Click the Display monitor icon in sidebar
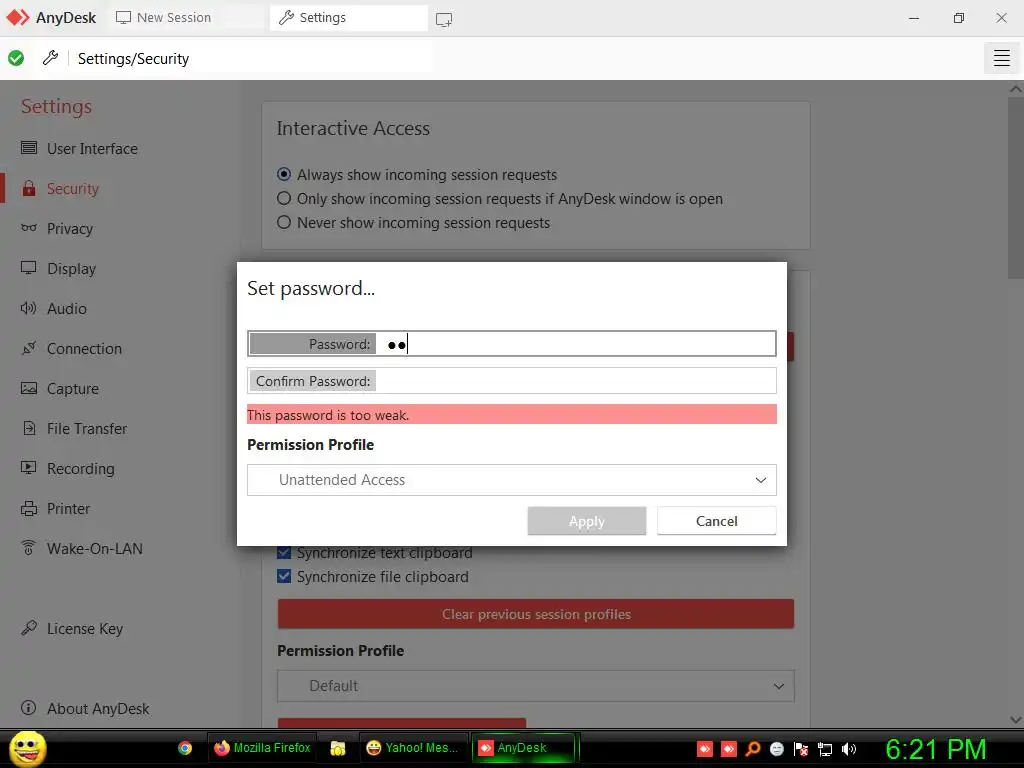Screen dimensions: 1024x768 tap(29, 268)
